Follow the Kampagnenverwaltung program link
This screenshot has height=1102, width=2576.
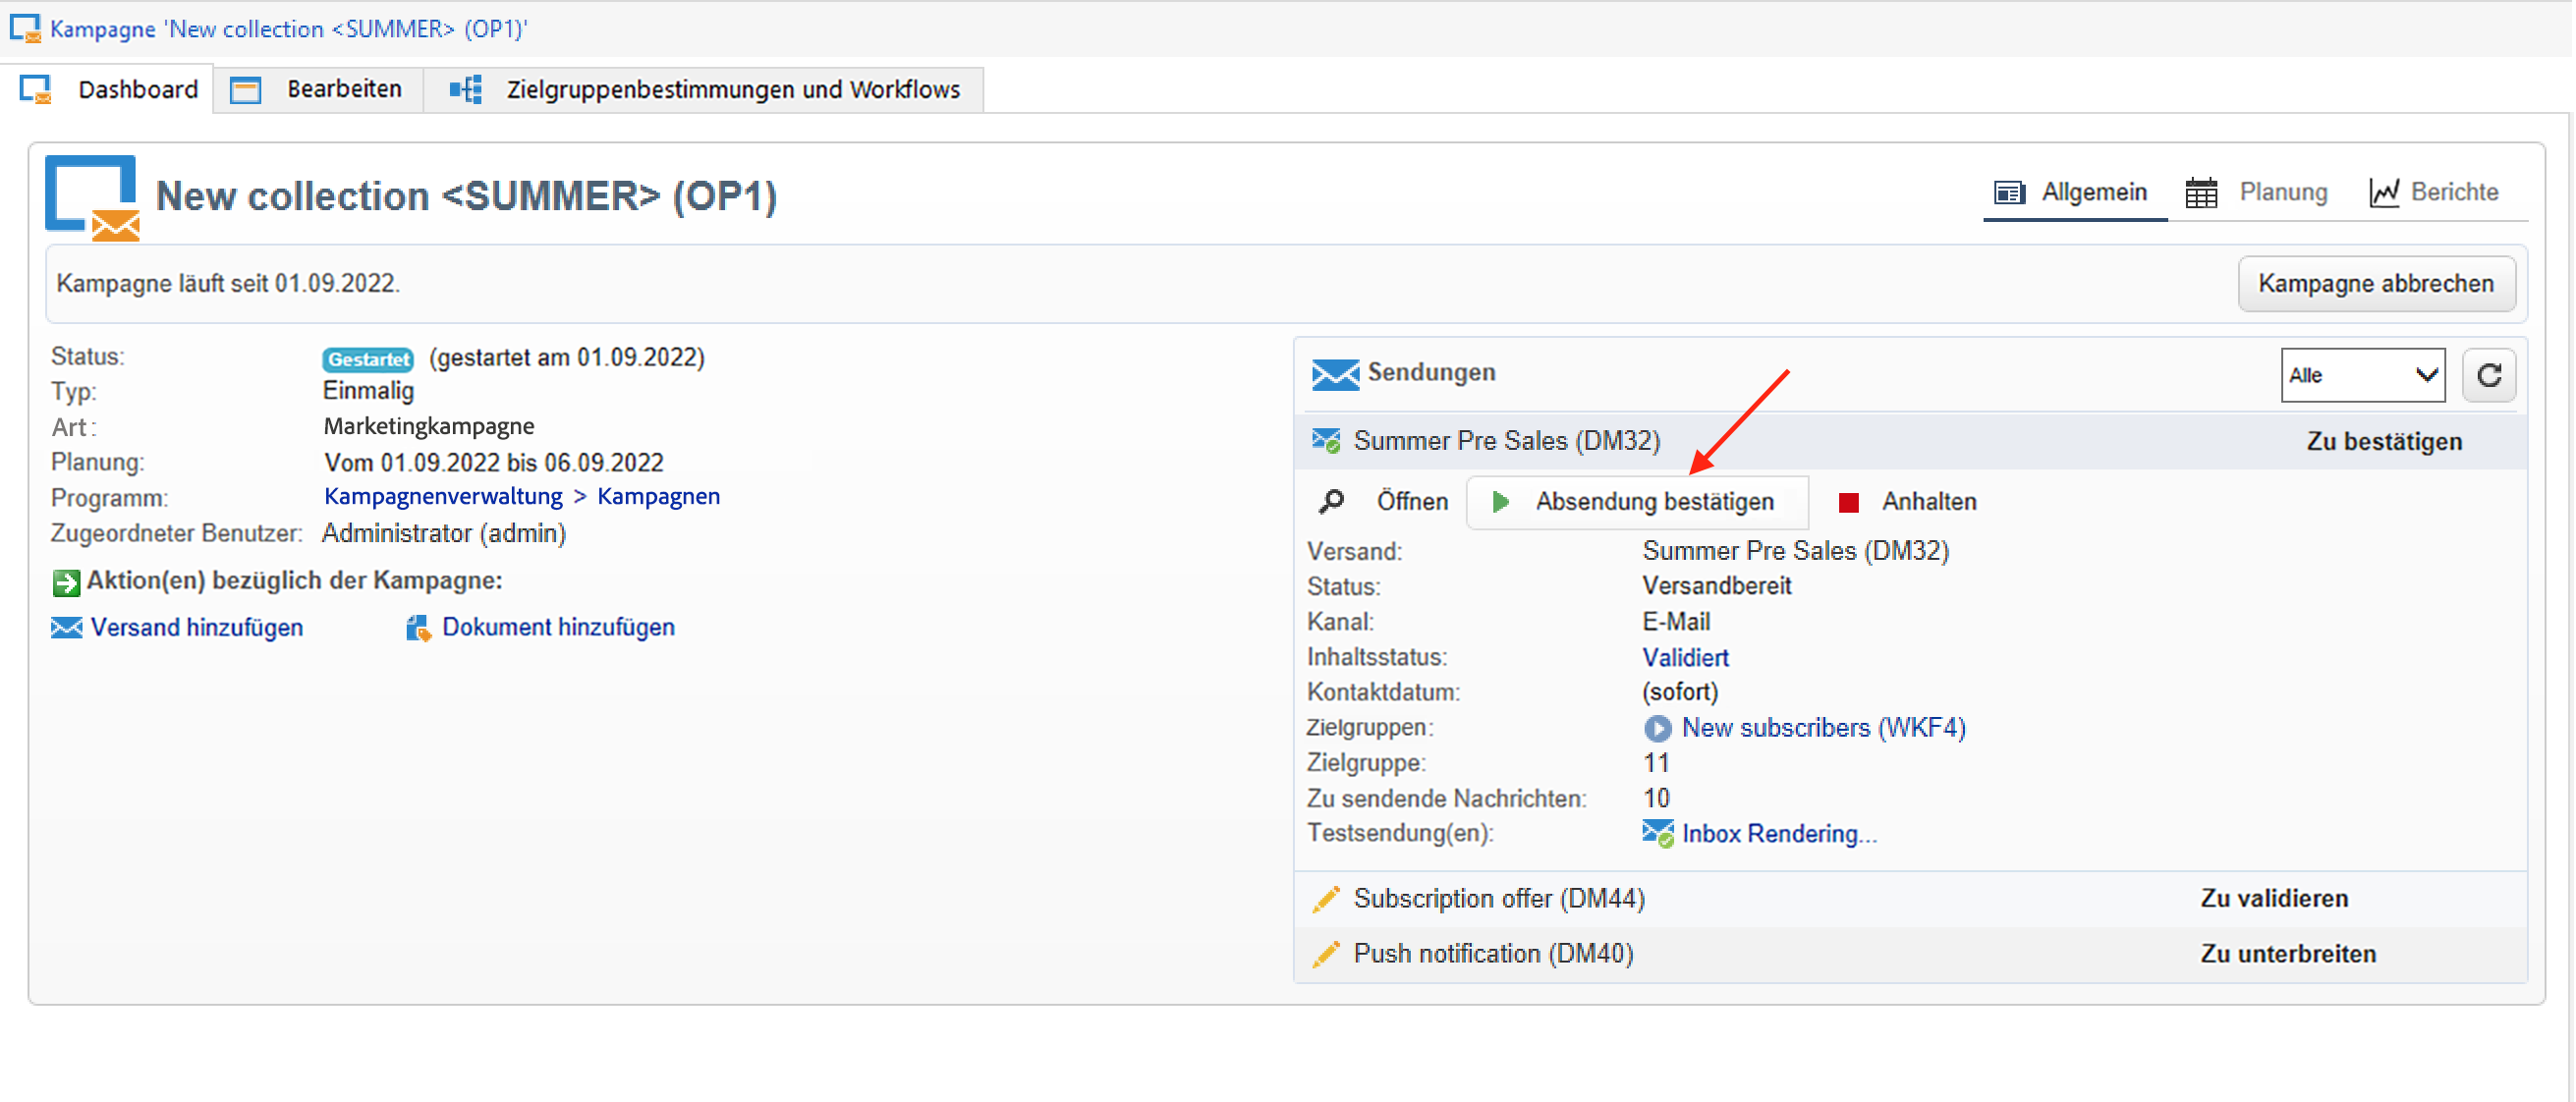(442, 496)
